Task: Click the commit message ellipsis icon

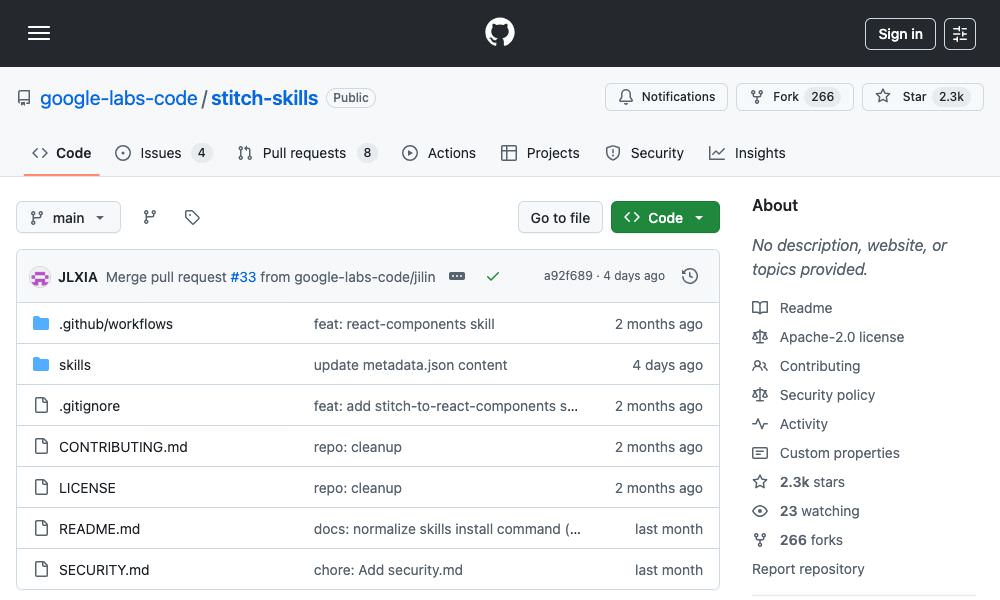Action: click(x=457, y=276)
